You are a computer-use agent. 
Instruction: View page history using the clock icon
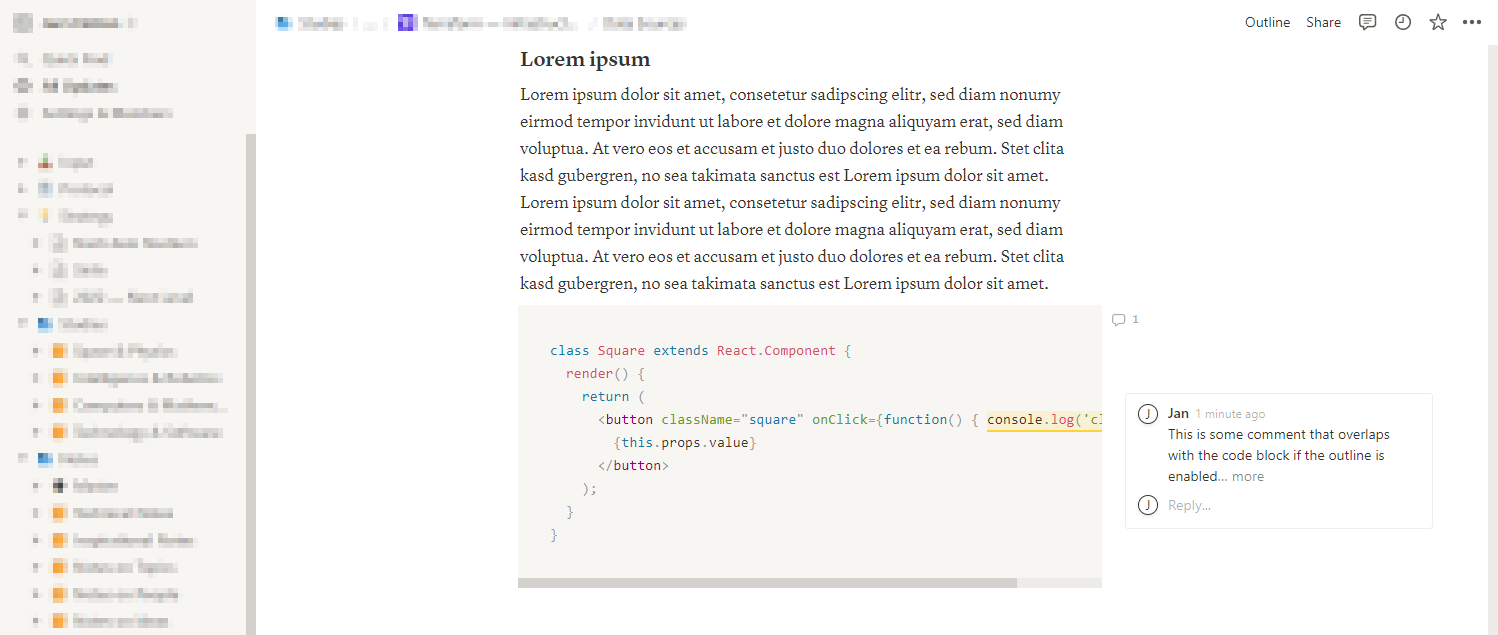[x=1402, y=21]
